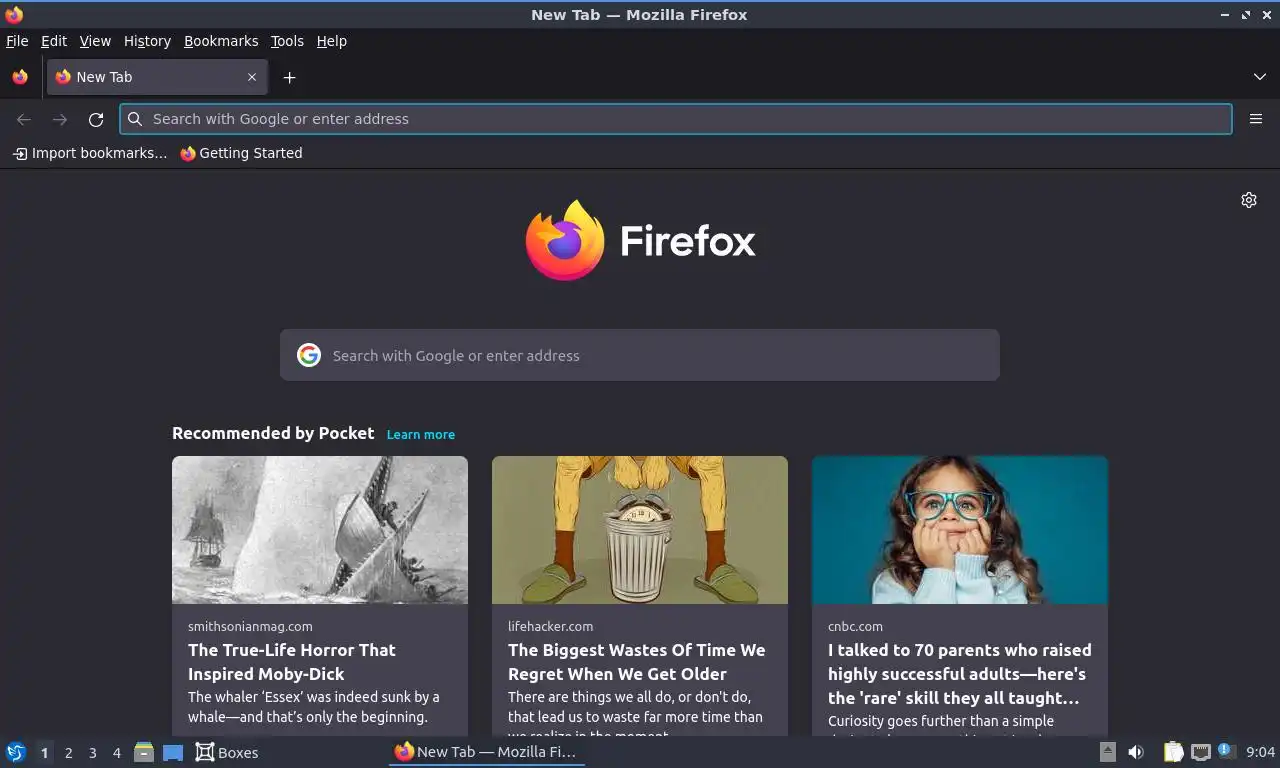Viewport: 1280px width, 768px height.
Task: Open the Edit menu
Action: pos(54,41)
